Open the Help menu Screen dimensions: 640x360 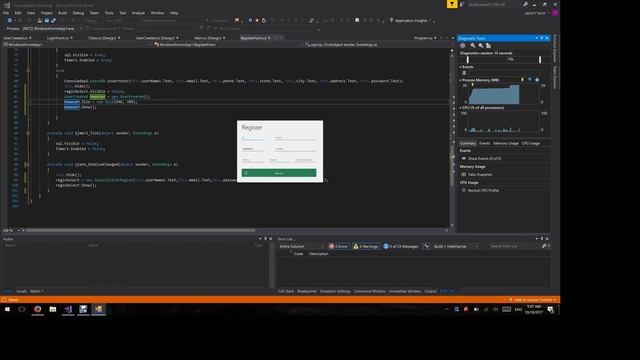click(x=174, y=13)
